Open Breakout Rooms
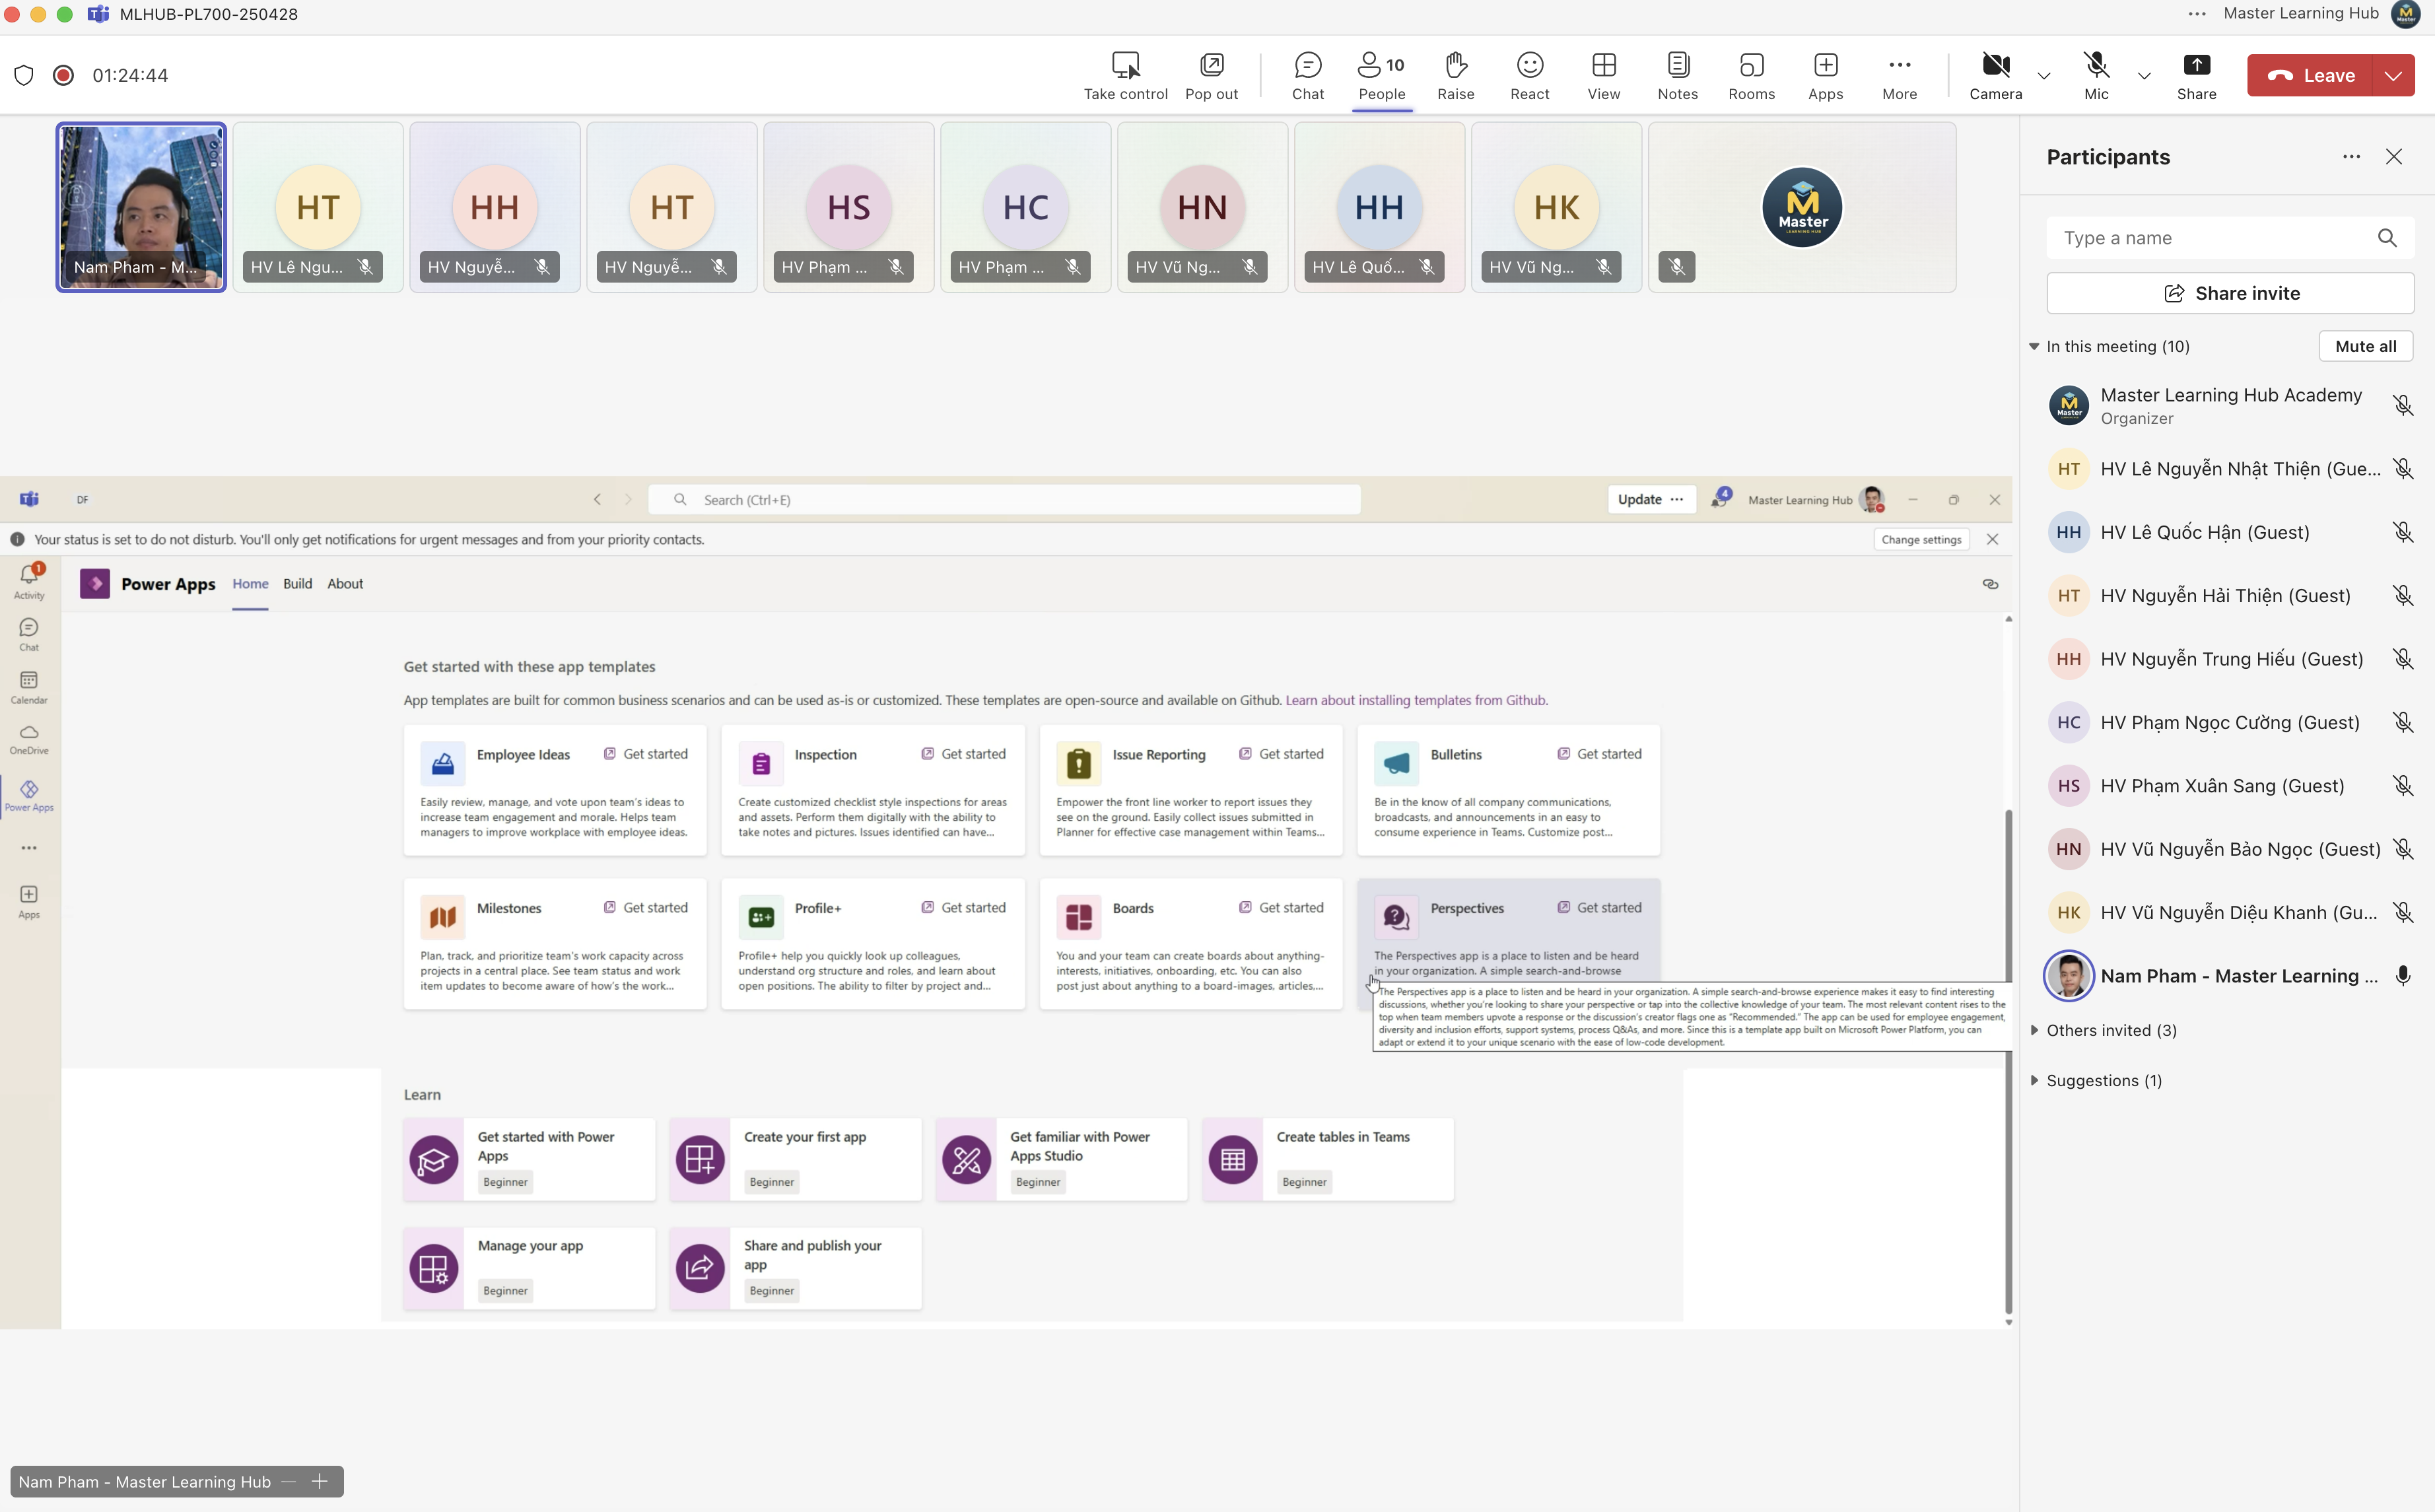 tap(1751, 76)
